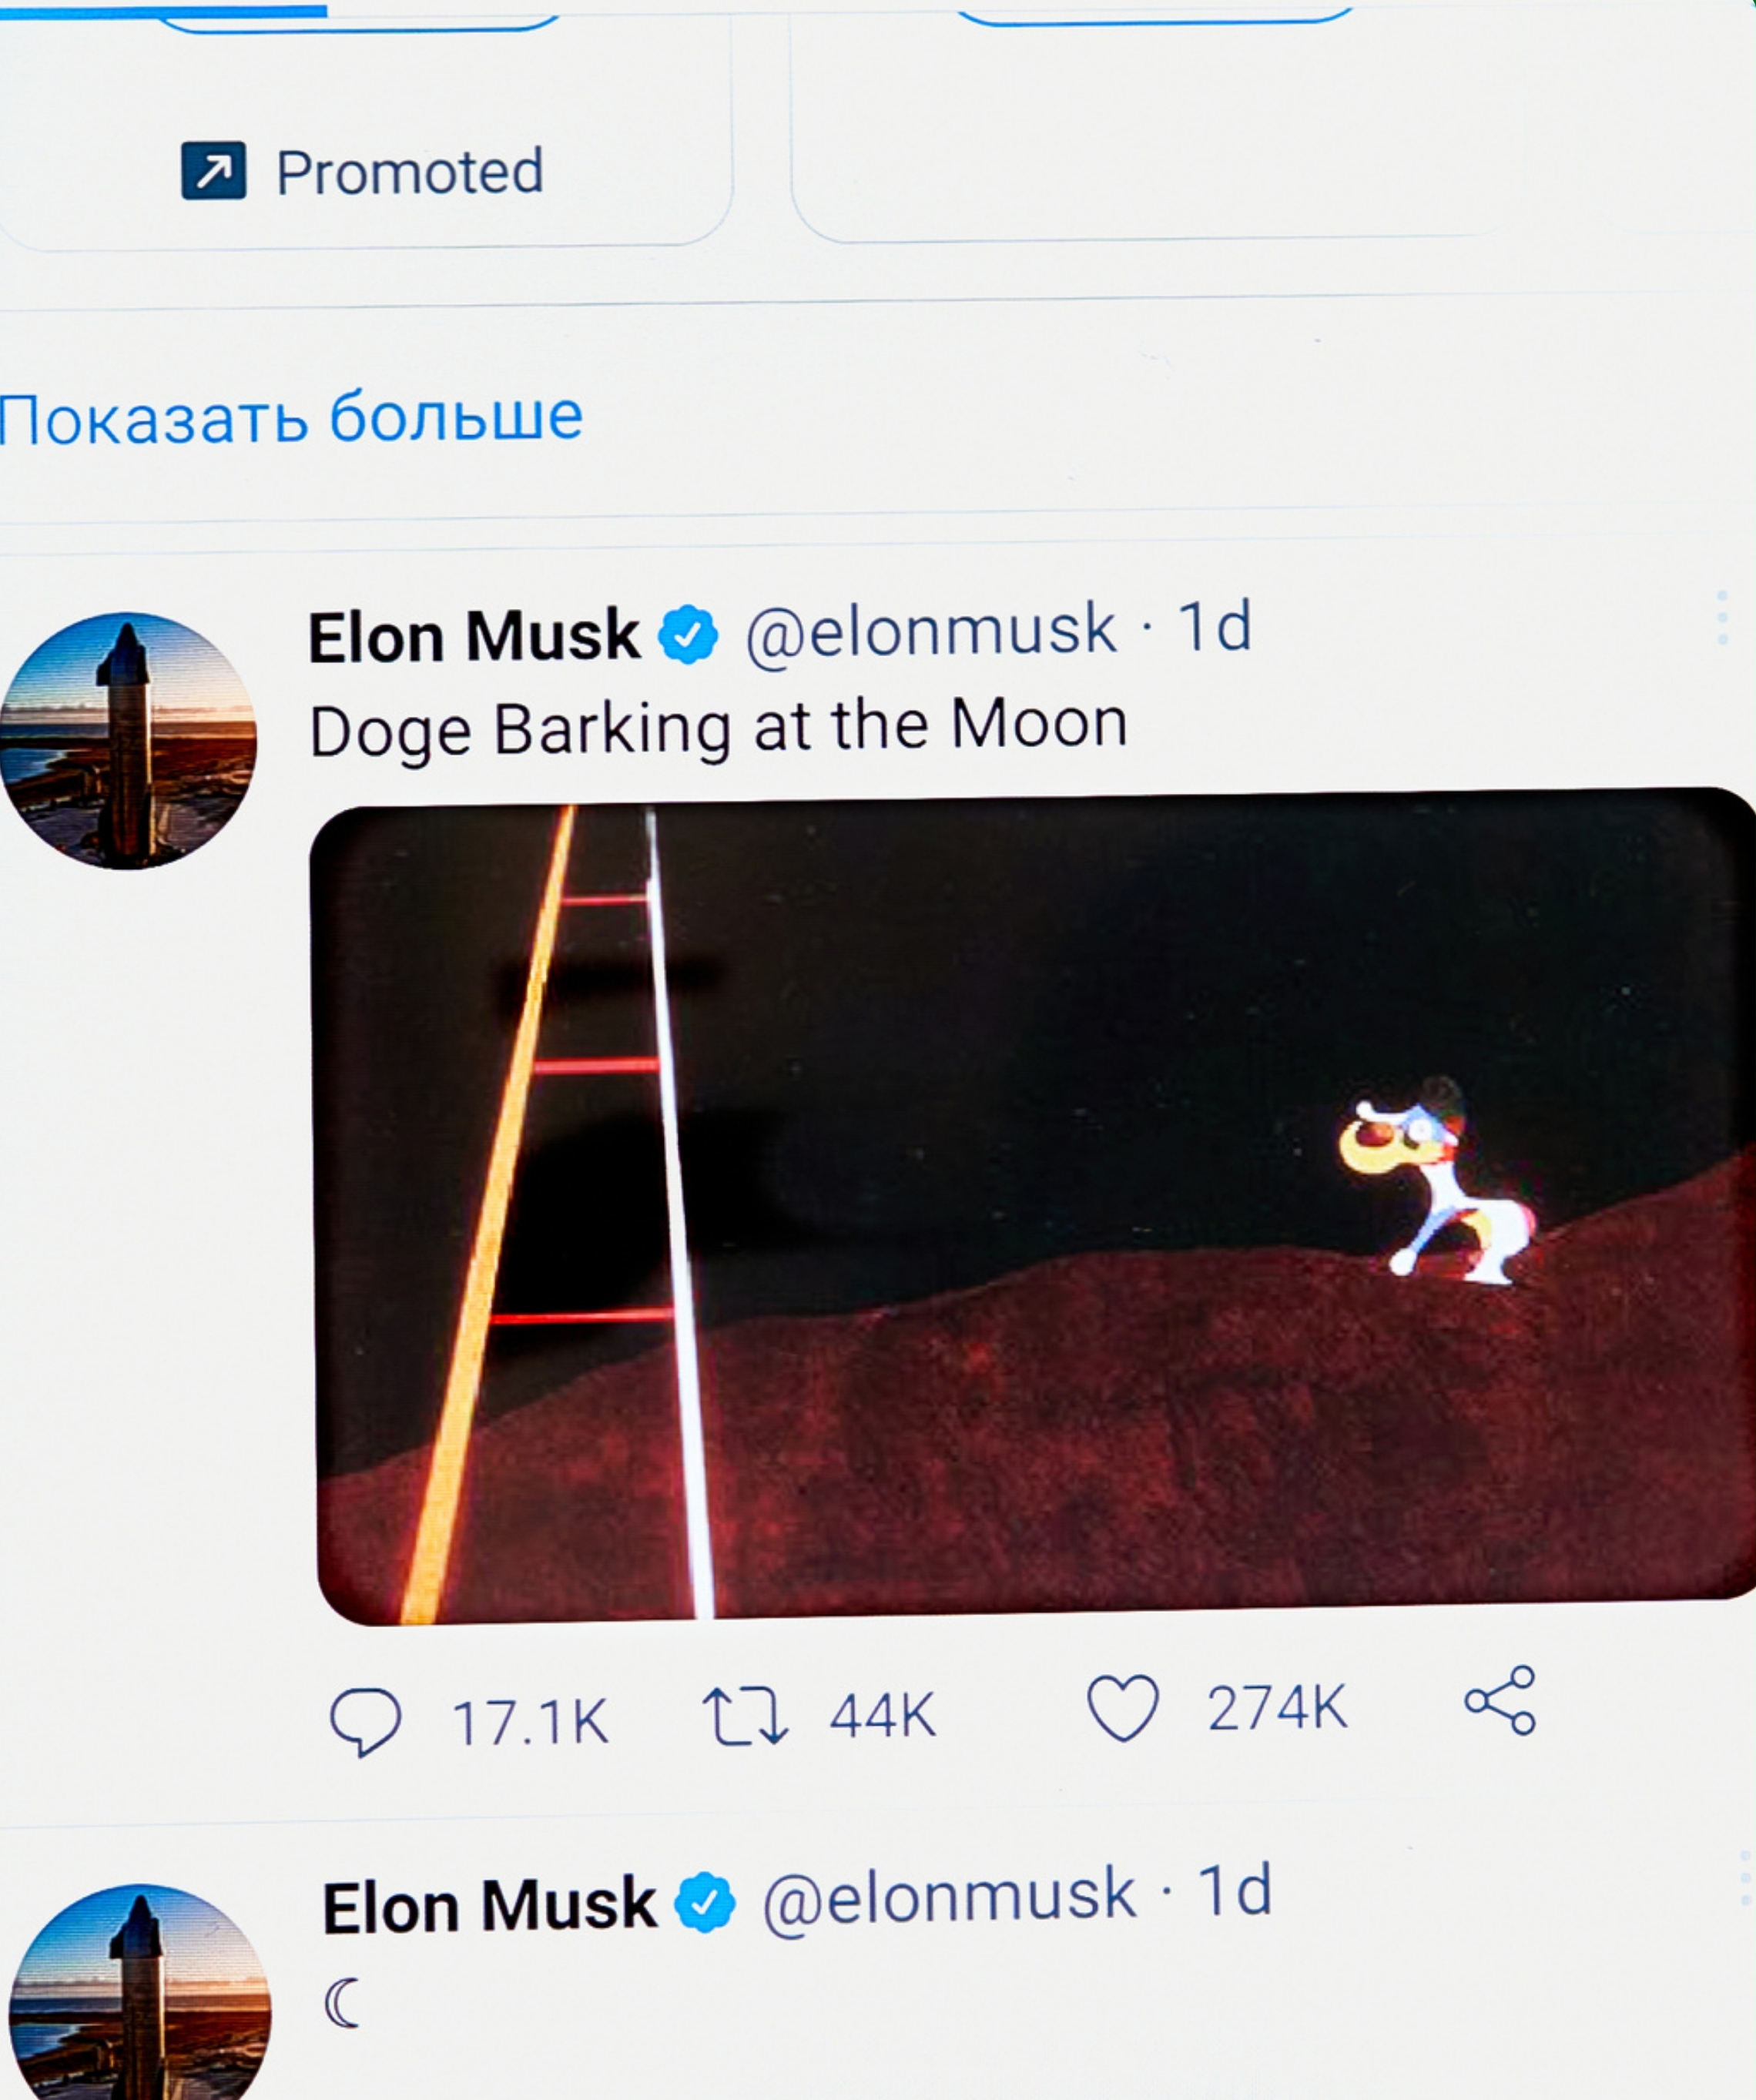This screenshot has height=2100, width=1756.
Task: Open the Doge image attachment
Action: click(1030, 1220)
